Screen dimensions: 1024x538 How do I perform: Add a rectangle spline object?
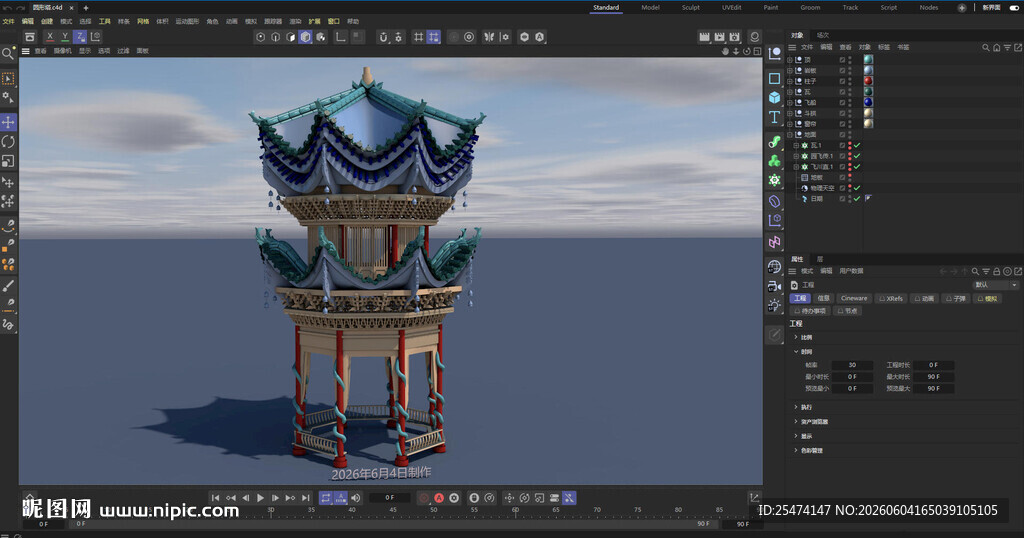tap(775, 78)
